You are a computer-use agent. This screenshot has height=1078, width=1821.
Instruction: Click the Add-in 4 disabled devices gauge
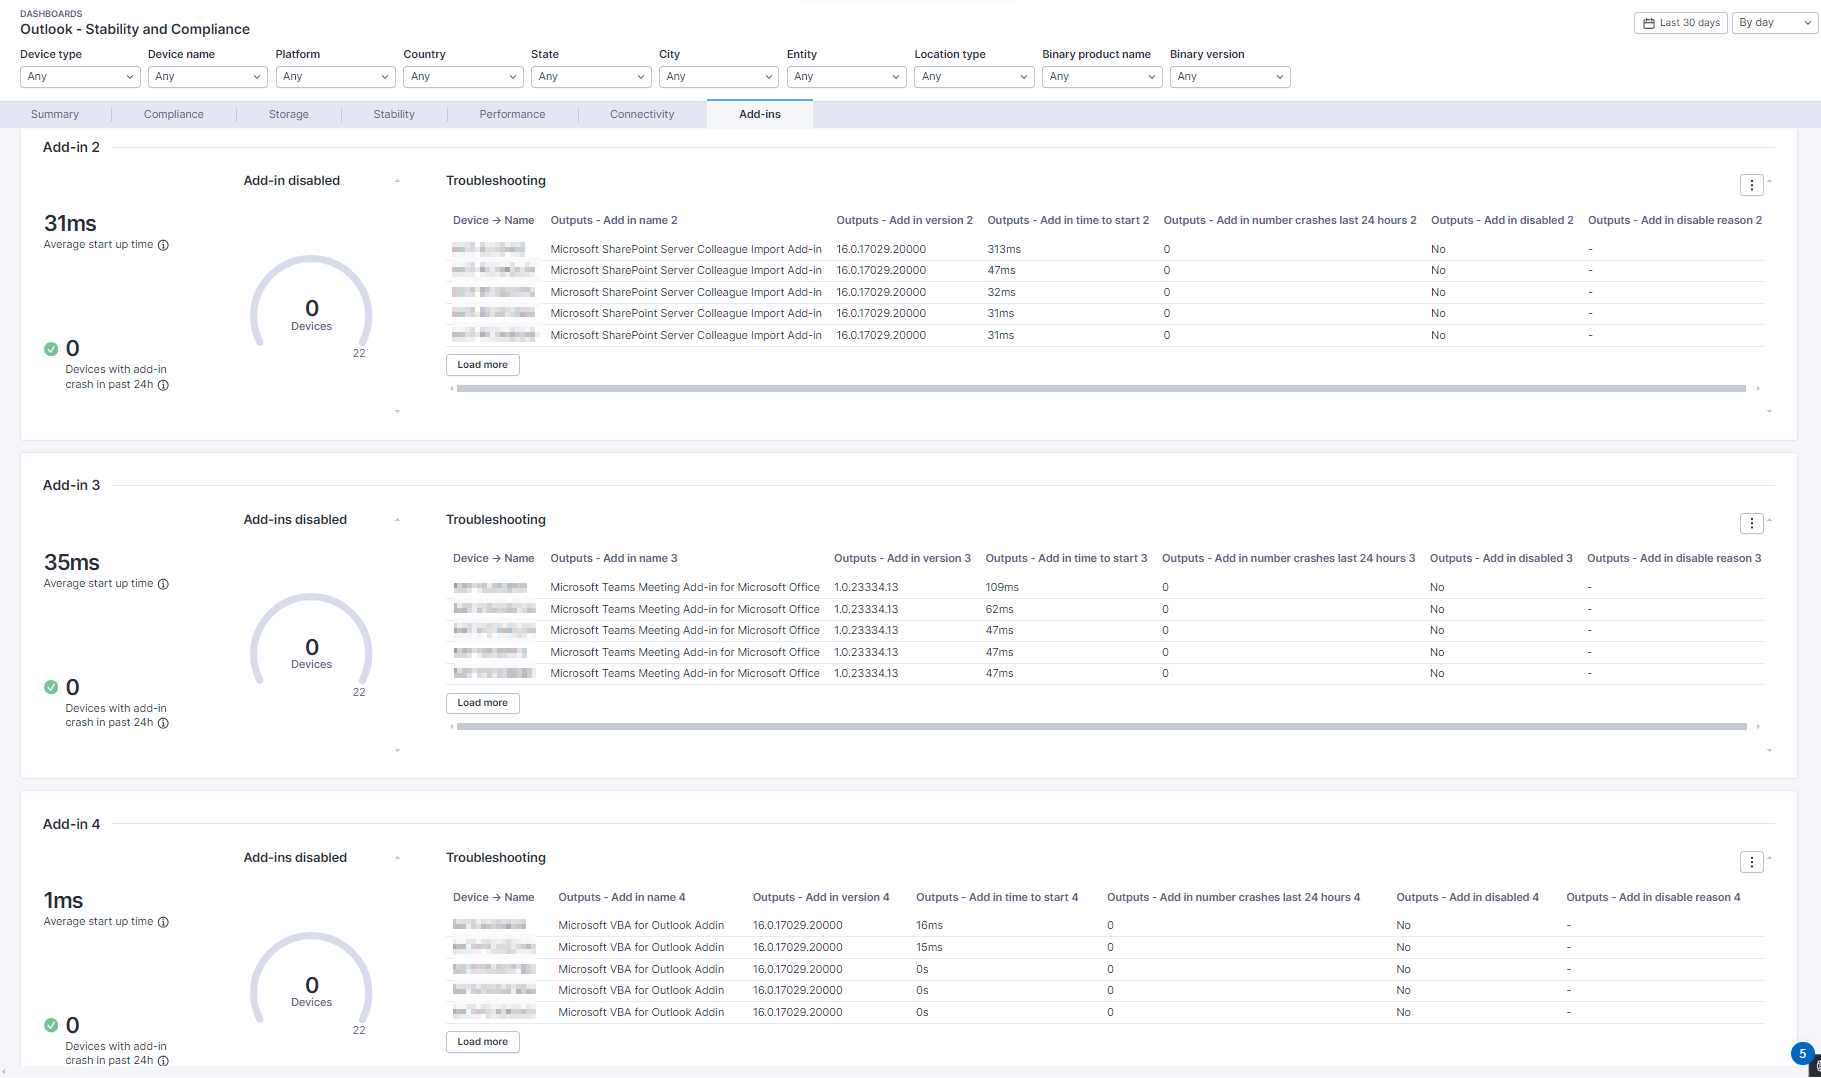point(311,980)
